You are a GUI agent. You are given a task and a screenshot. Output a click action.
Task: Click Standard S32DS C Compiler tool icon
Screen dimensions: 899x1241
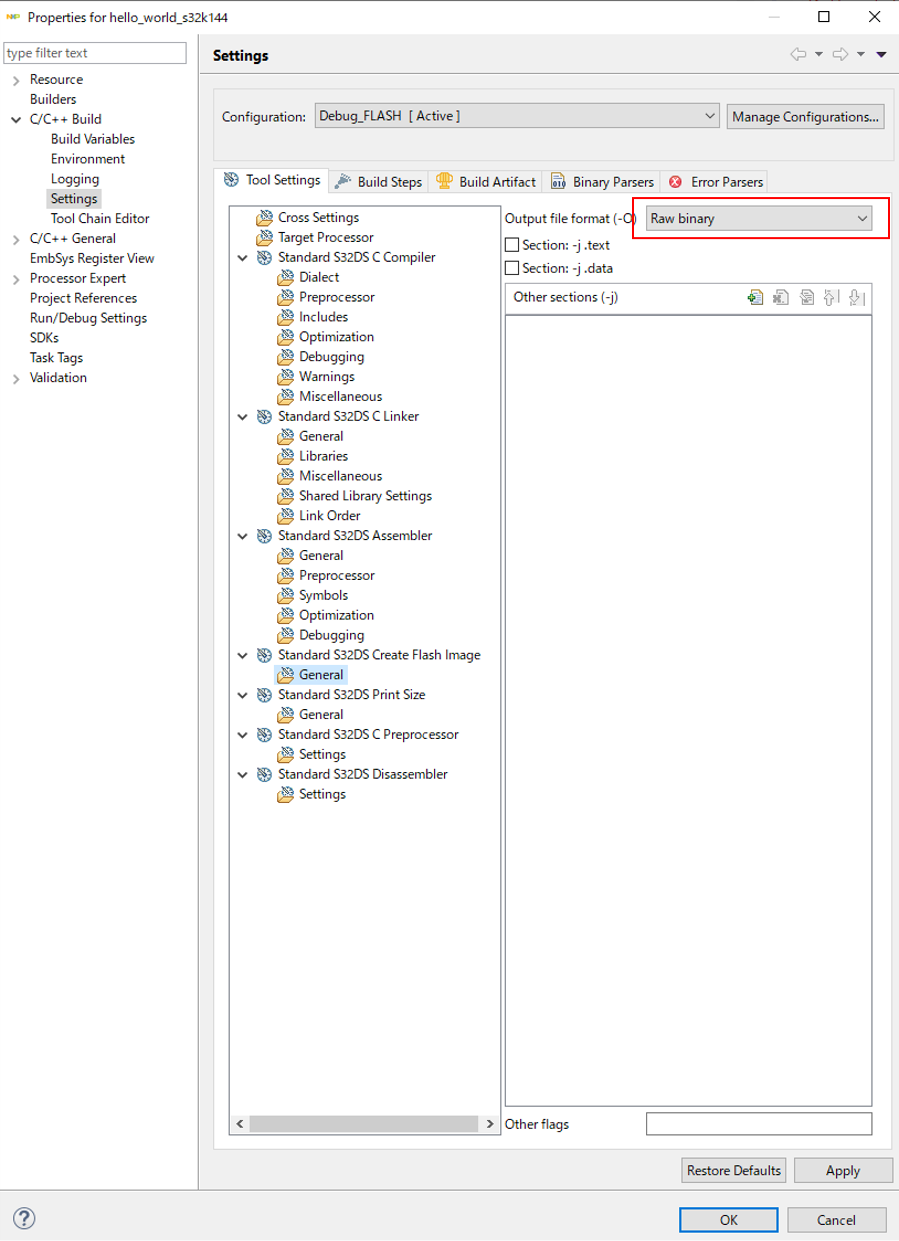(x=265, y=258)
